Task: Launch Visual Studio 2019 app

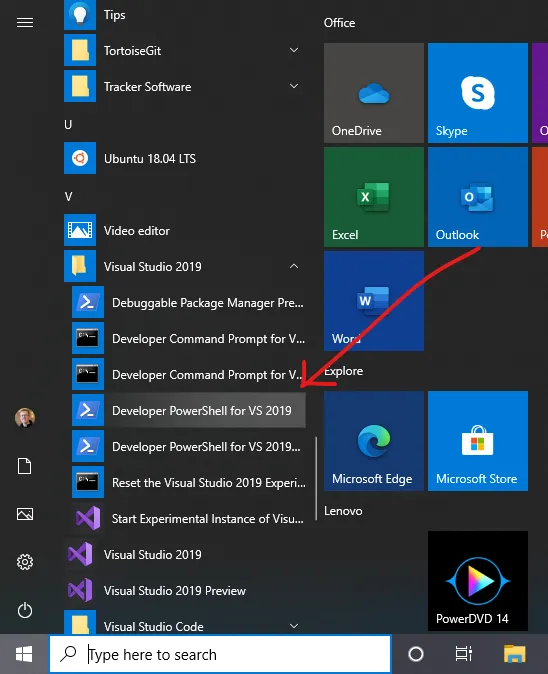Action: coord(185,555)
